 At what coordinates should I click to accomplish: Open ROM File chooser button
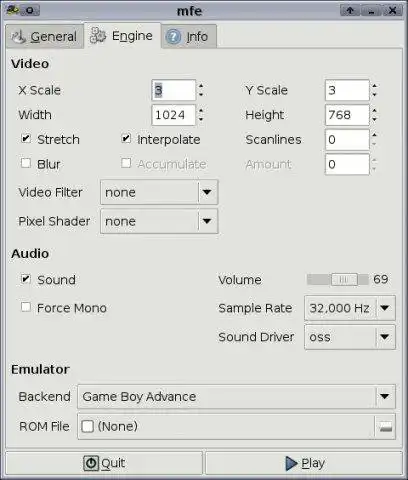236,426
